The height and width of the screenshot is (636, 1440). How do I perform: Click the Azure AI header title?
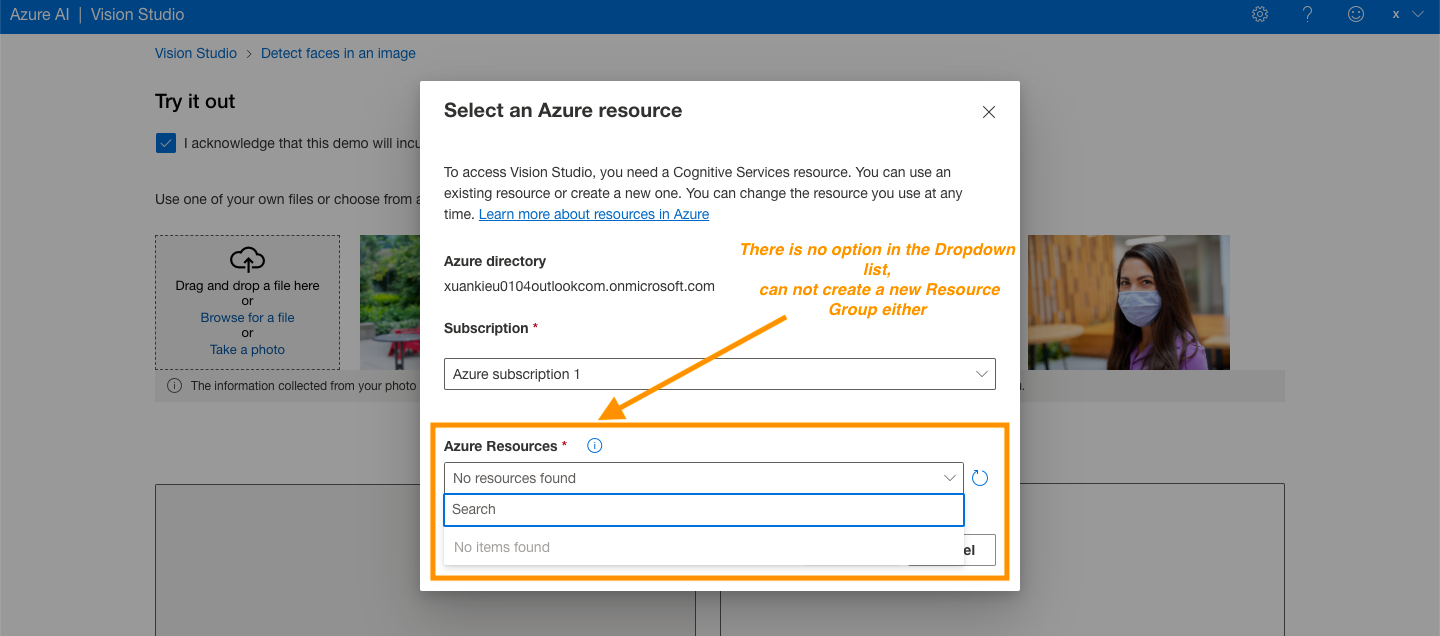pos(40,15)
